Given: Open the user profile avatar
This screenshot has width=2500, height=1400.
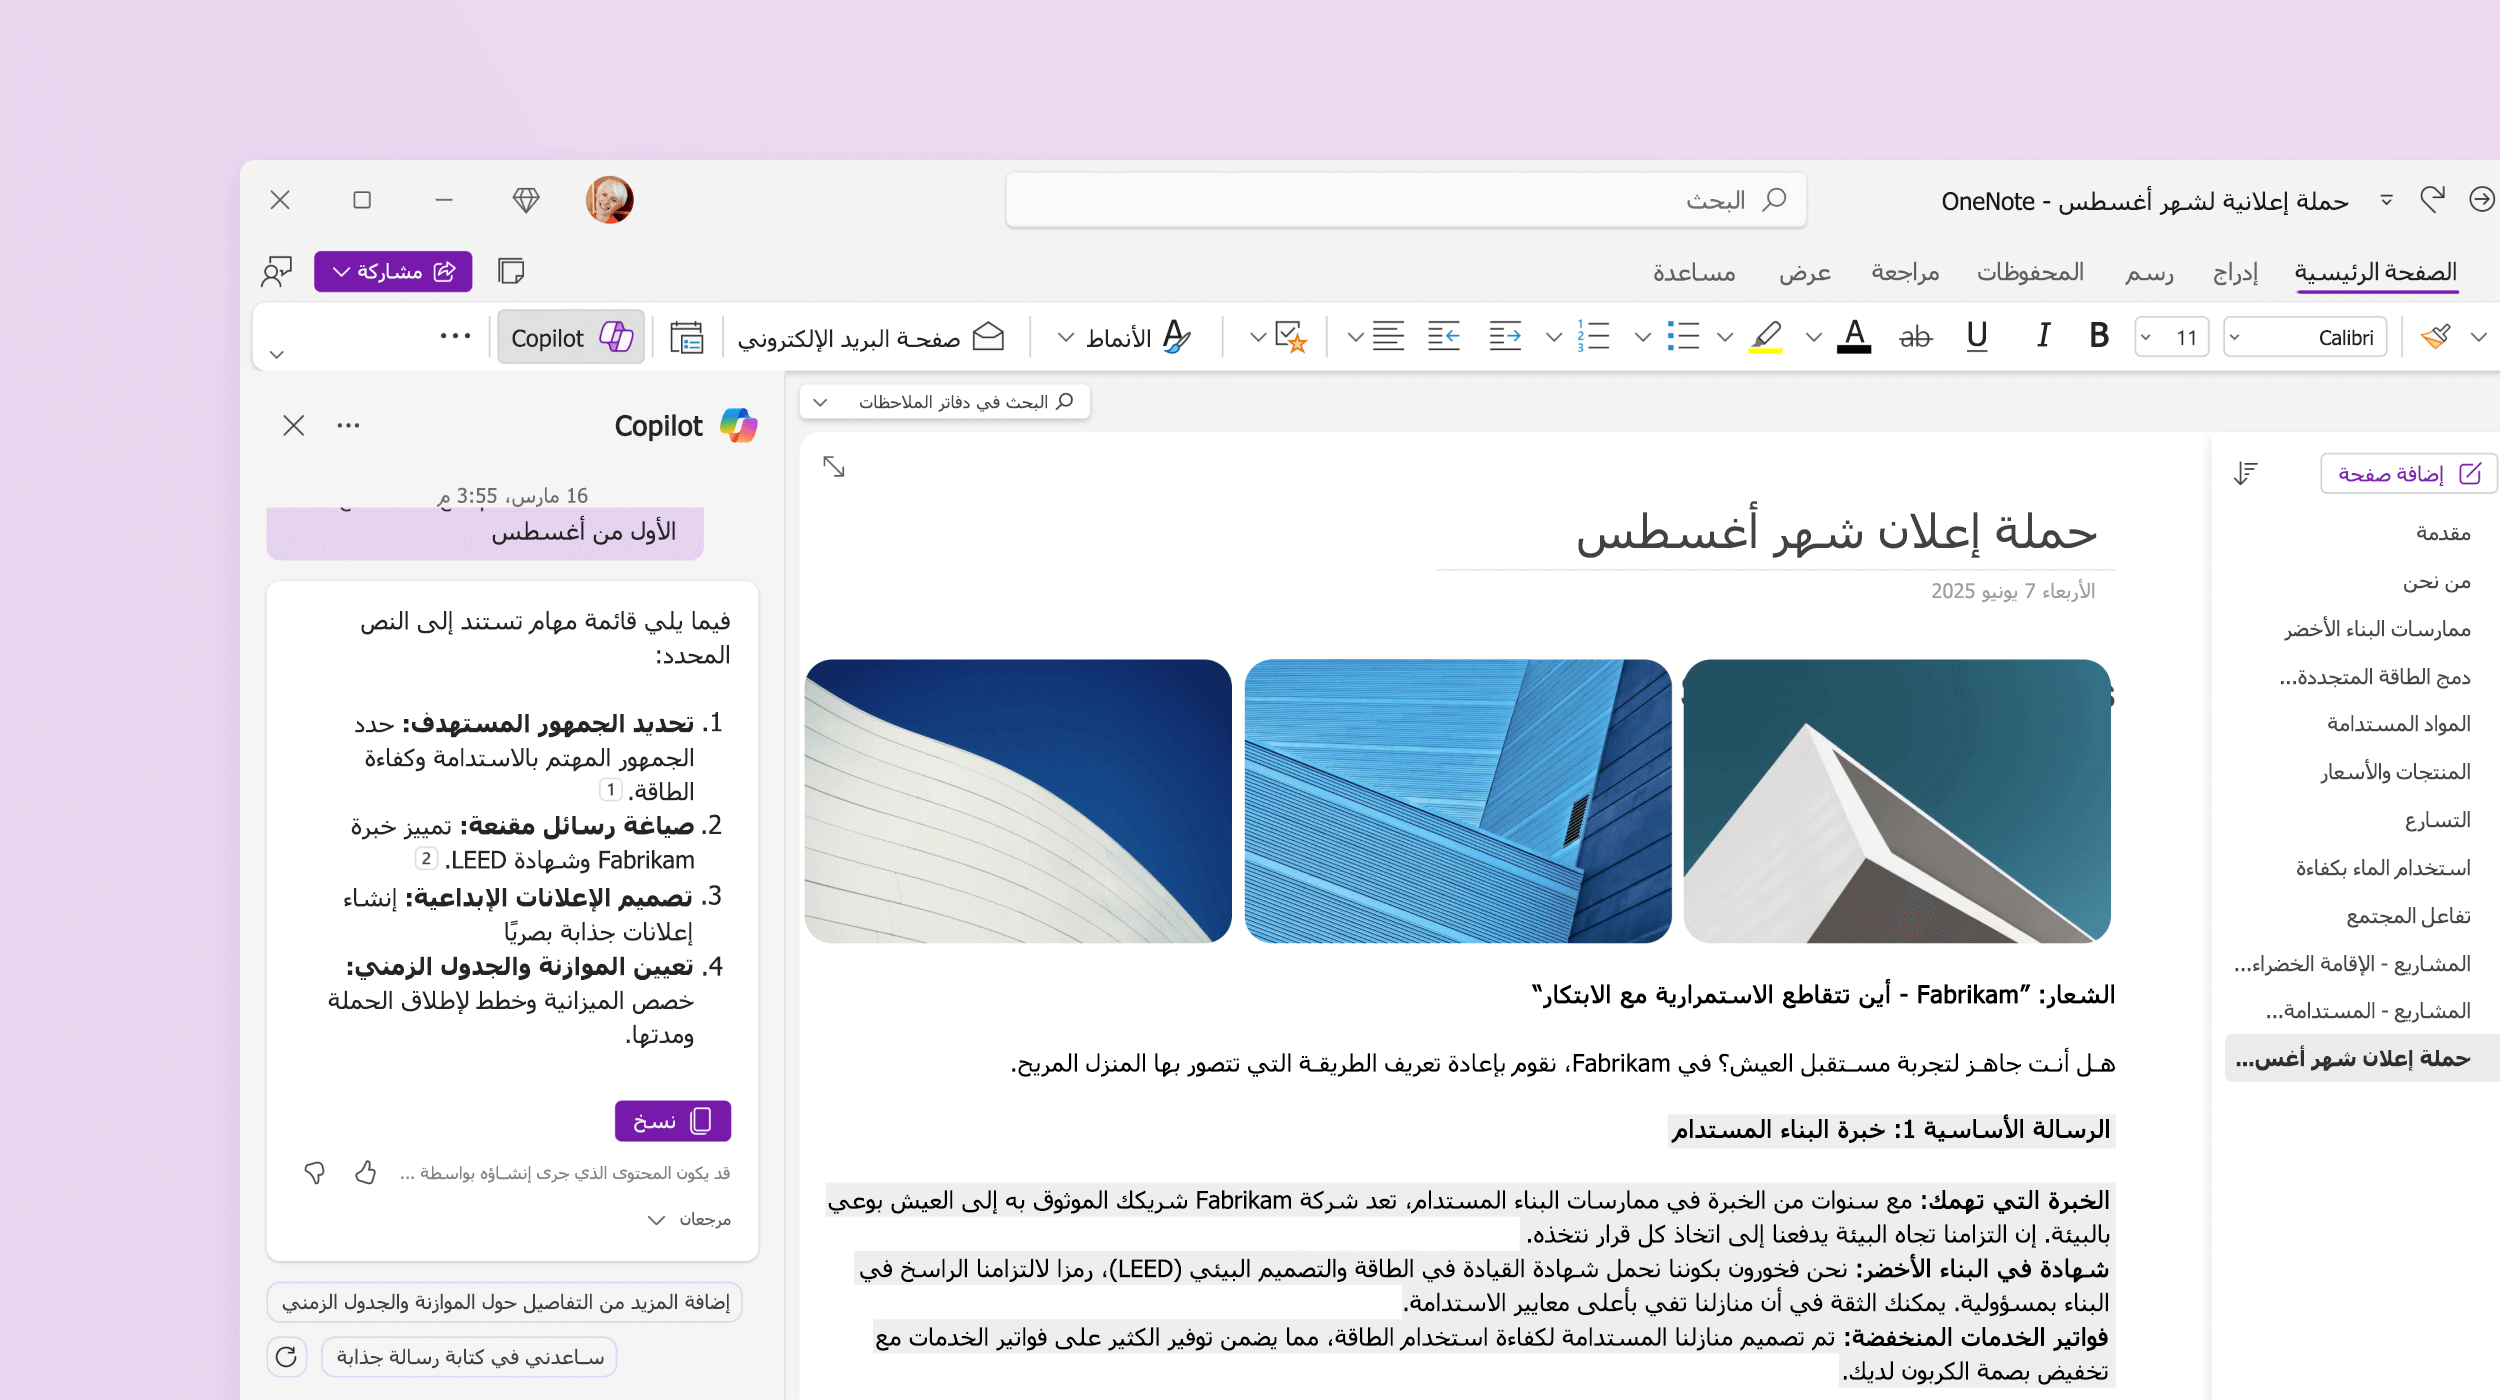Looking at the screenshot, I should pos(609,200).
